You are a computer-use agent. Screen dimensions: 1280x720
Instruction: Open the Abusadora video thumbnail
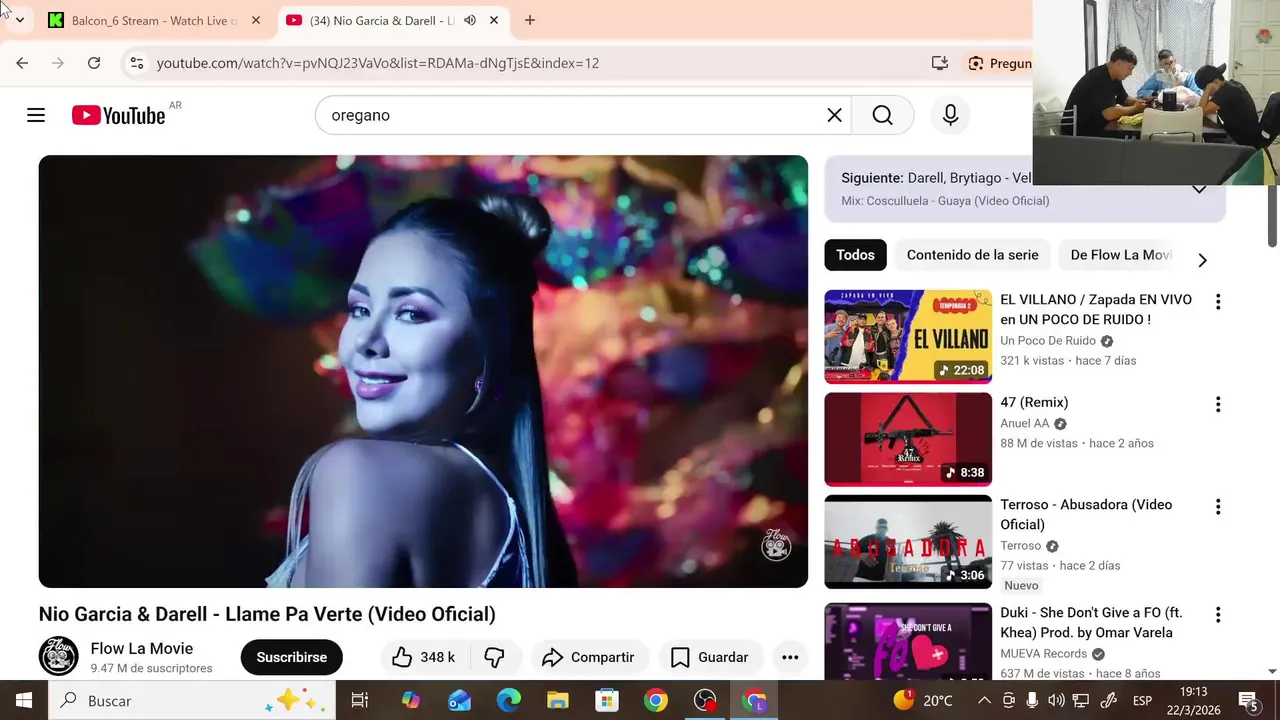(908, 542)
